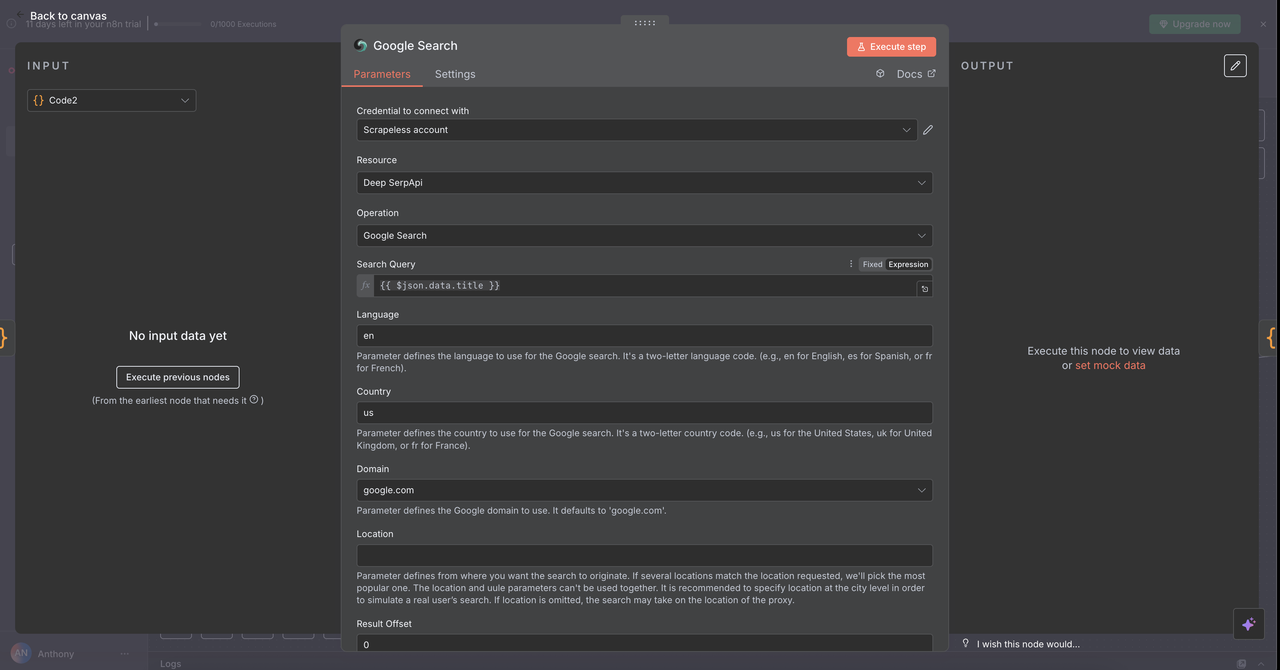Open the Docs link
The image size is (1280, 670).
click(x=909, y=74)
